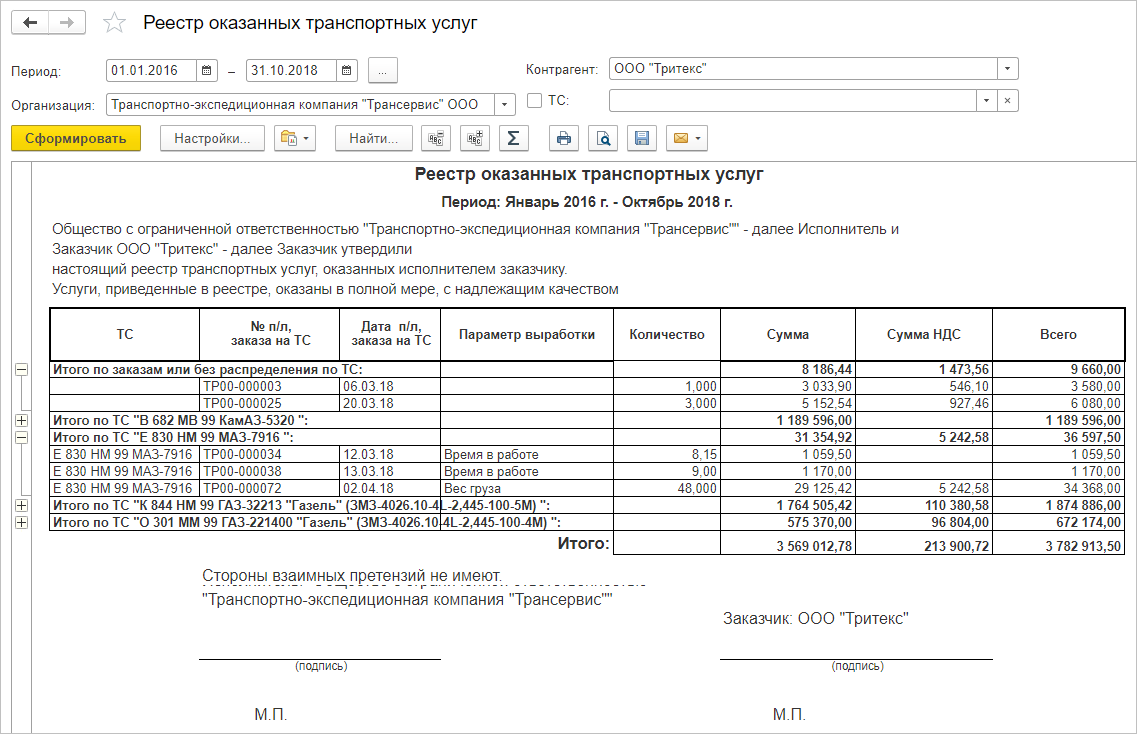The image size is (1137, 734).
Task: Click the back navigation arrow
Action: click(x=30, y=22)
